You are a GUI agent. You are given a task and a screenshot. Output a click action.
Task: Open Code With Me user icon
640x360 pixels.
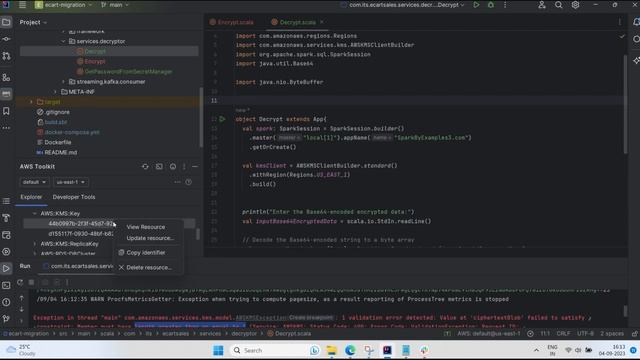[x=542, y=5]
